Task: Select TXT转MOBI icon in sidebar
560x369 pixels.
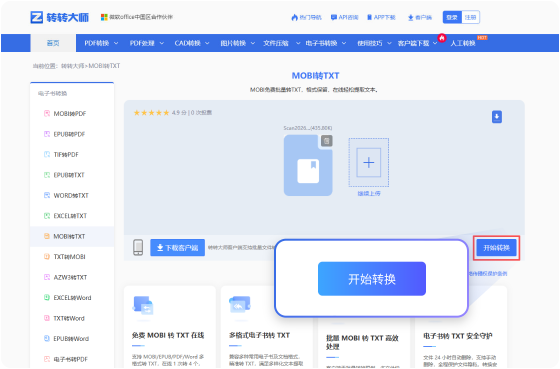Action: [47, 256]
